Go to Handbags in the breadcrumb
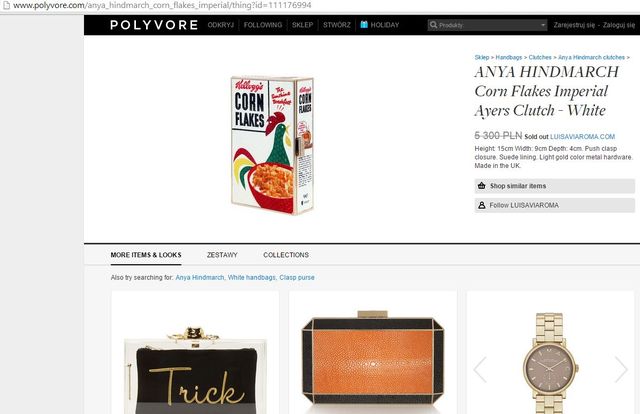Screen dimensions: 640x414 click(x=509, y=57)
